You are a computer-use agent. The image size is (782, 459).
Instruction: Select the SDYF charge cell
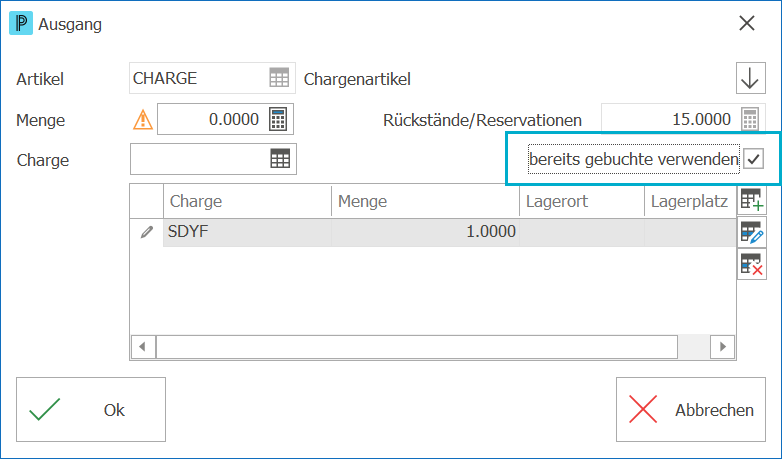pyautogui.click(x=247, y=232)
